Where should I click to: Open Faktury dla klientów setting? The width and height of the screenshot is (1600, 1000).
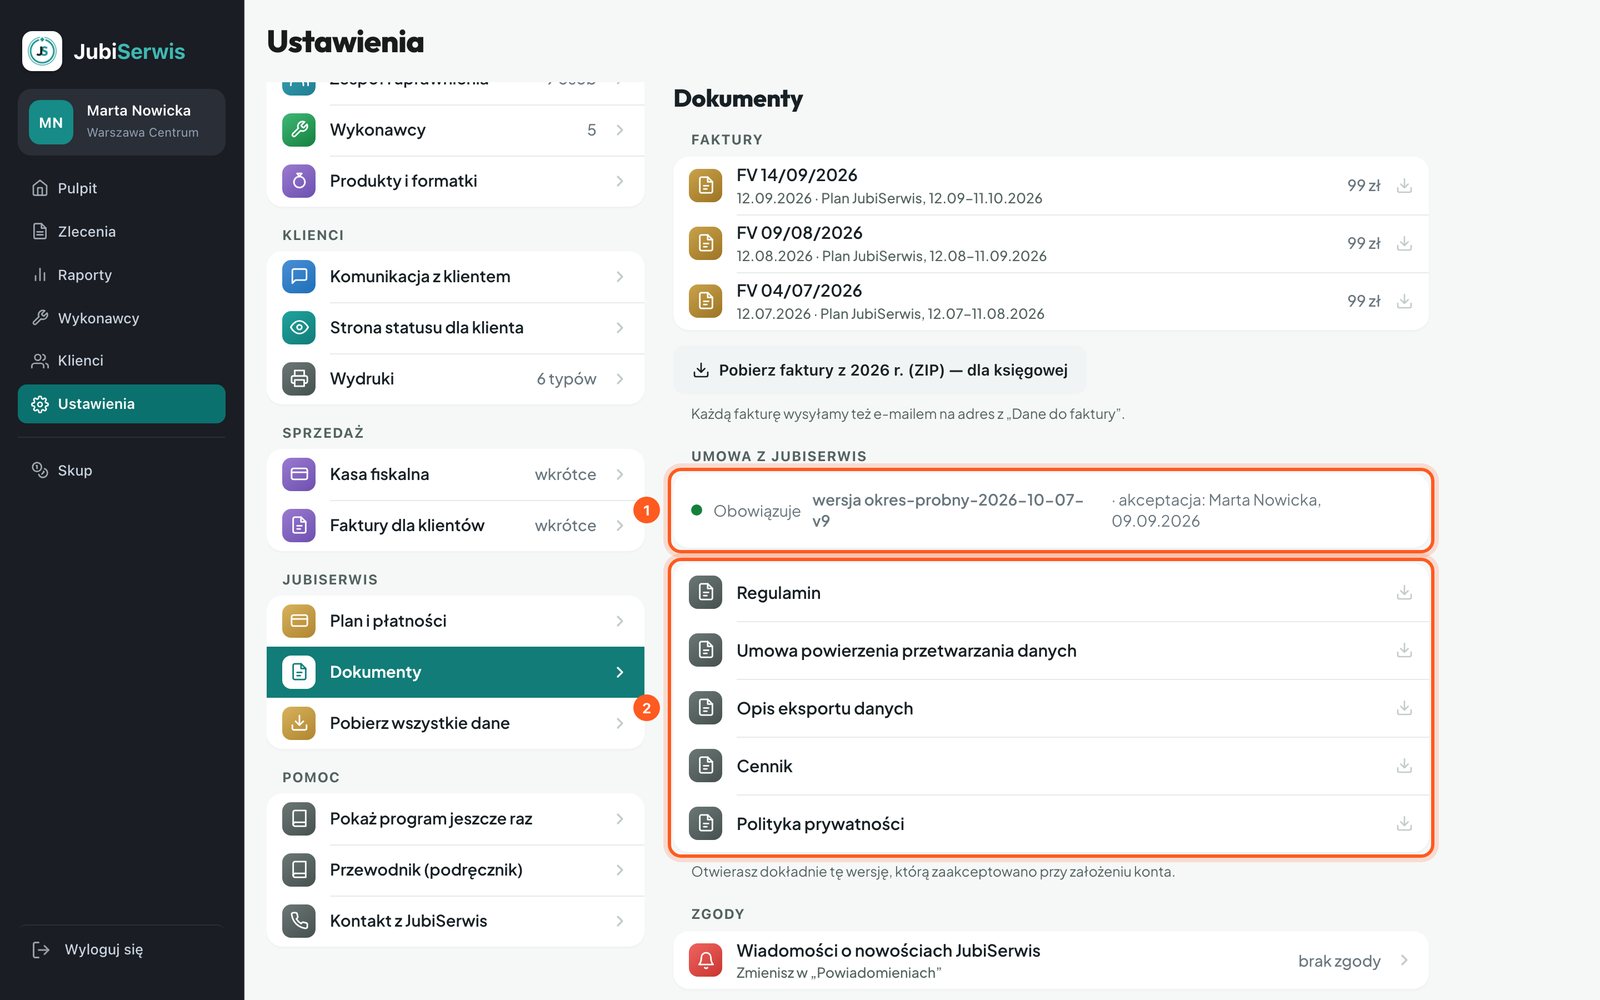coord(455,526)
